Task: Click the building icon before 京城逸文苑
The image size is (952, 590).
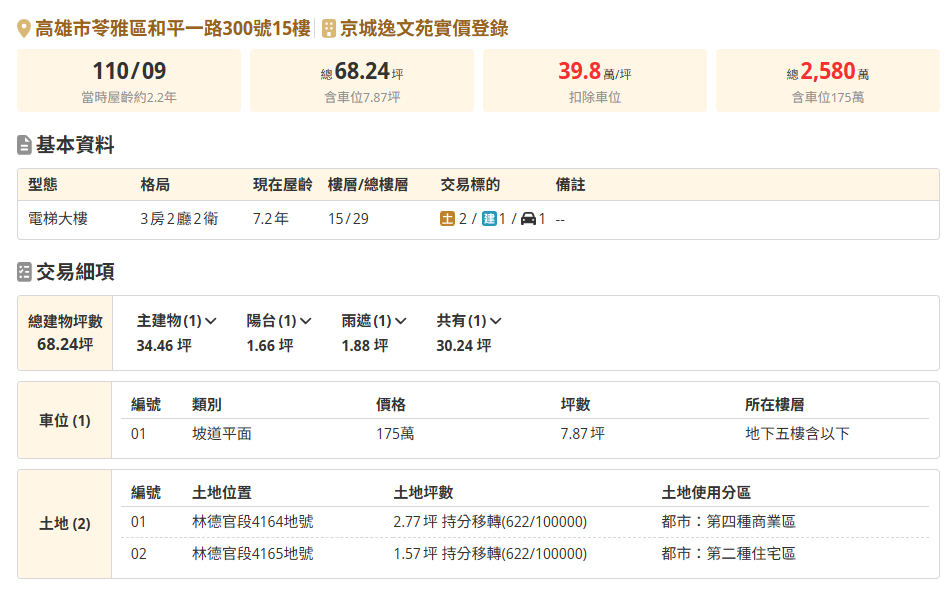Action: [328, 29]
